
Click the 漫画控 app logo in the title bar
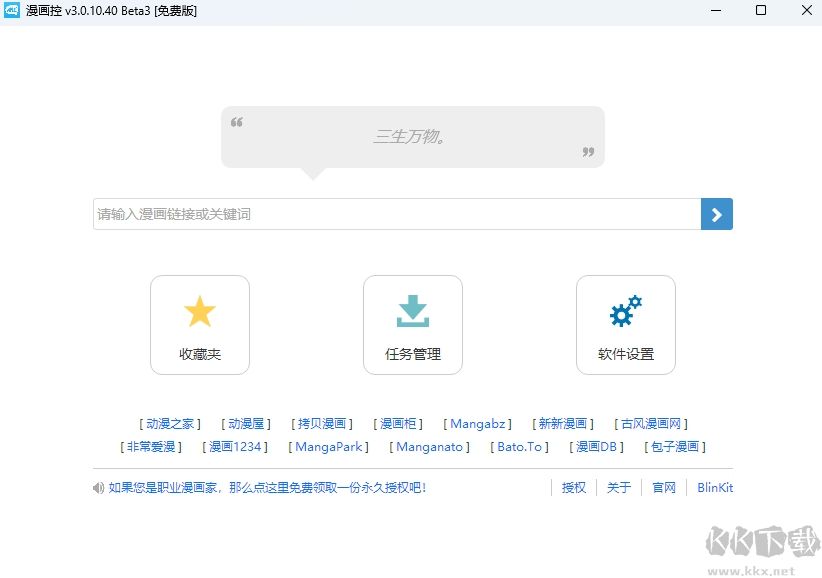(x=14, y=10)
